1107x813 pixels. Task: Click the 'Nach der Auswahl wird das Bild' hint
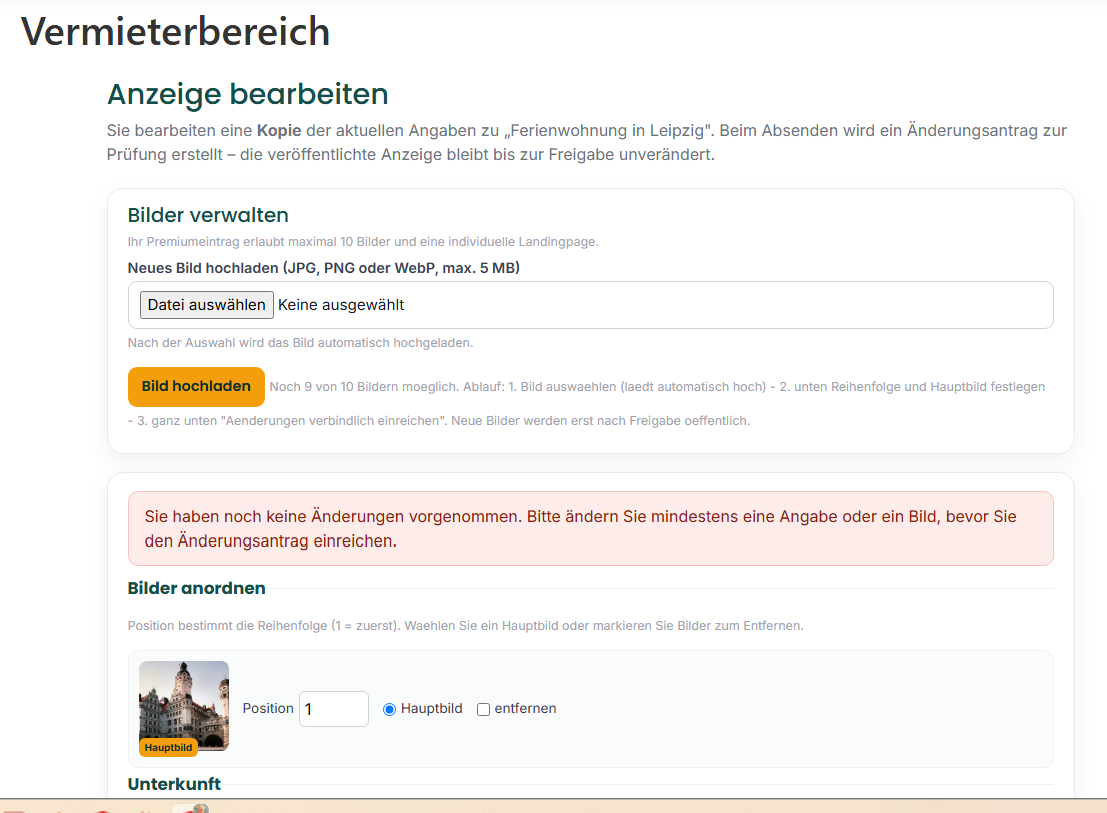[x=300, y=343]
